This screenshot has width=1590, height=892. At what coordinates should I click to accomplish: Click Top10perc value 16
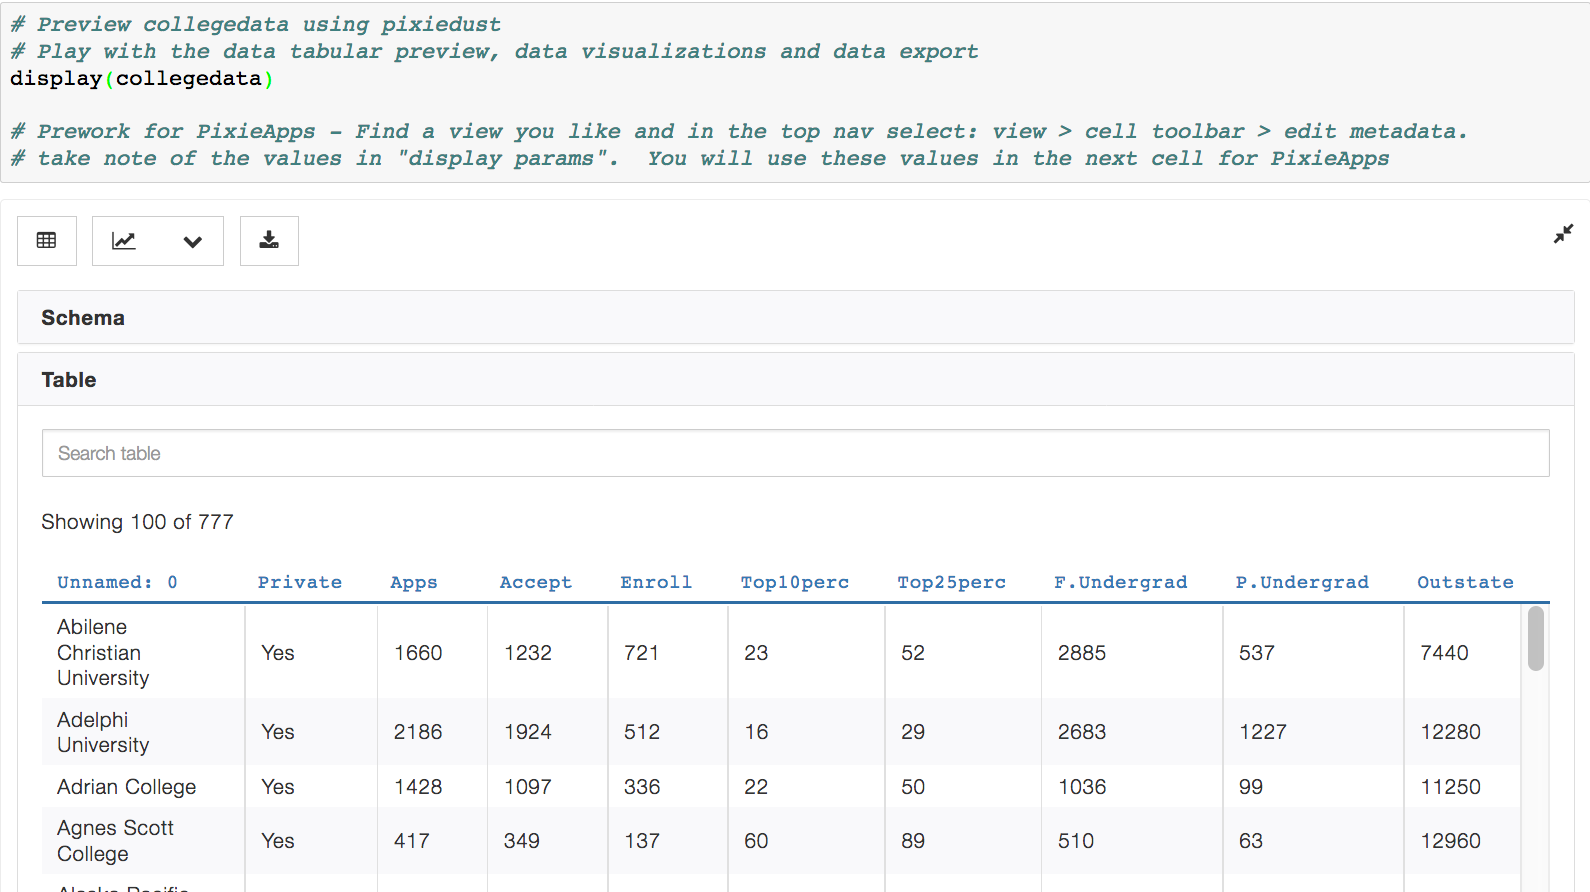[756, 732]
